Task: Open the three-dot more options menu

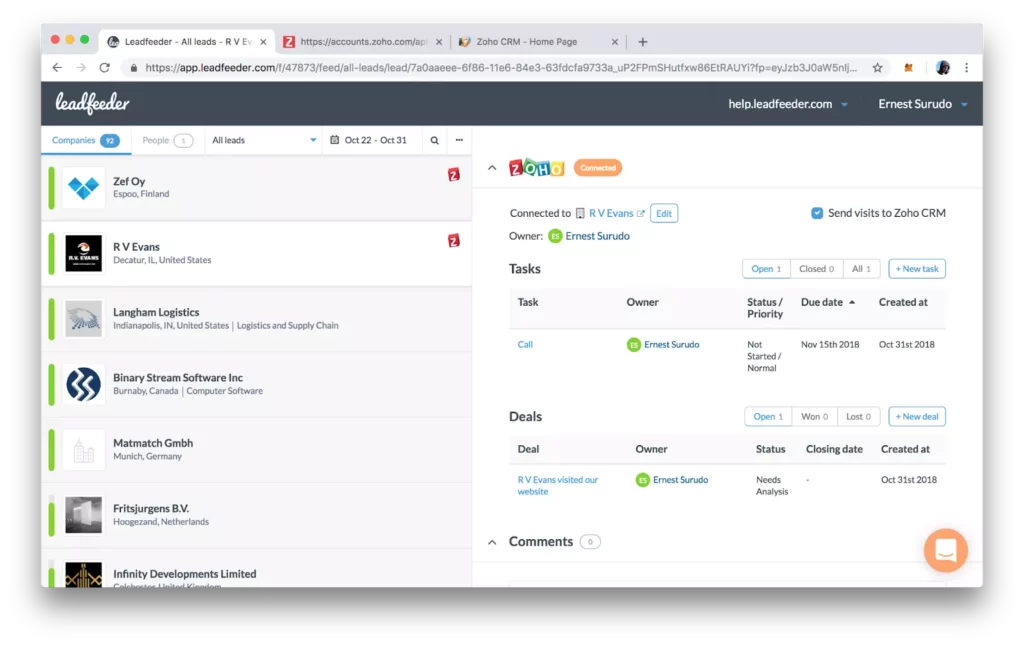Action: pos(460,140)
